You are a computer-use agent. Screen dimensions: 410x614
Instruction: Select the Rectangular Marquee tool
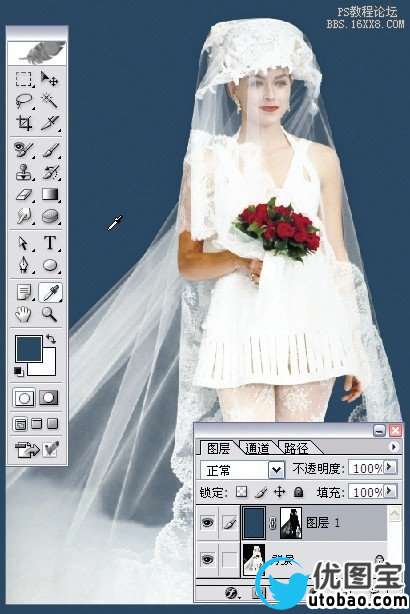pyautogui.click(x=24, y=79)
